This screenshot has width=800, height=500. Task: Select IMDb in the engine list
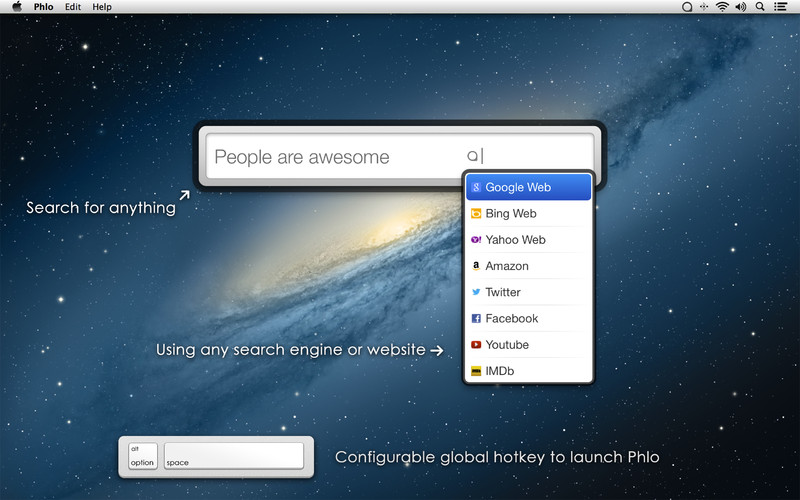tap(528, 371)
